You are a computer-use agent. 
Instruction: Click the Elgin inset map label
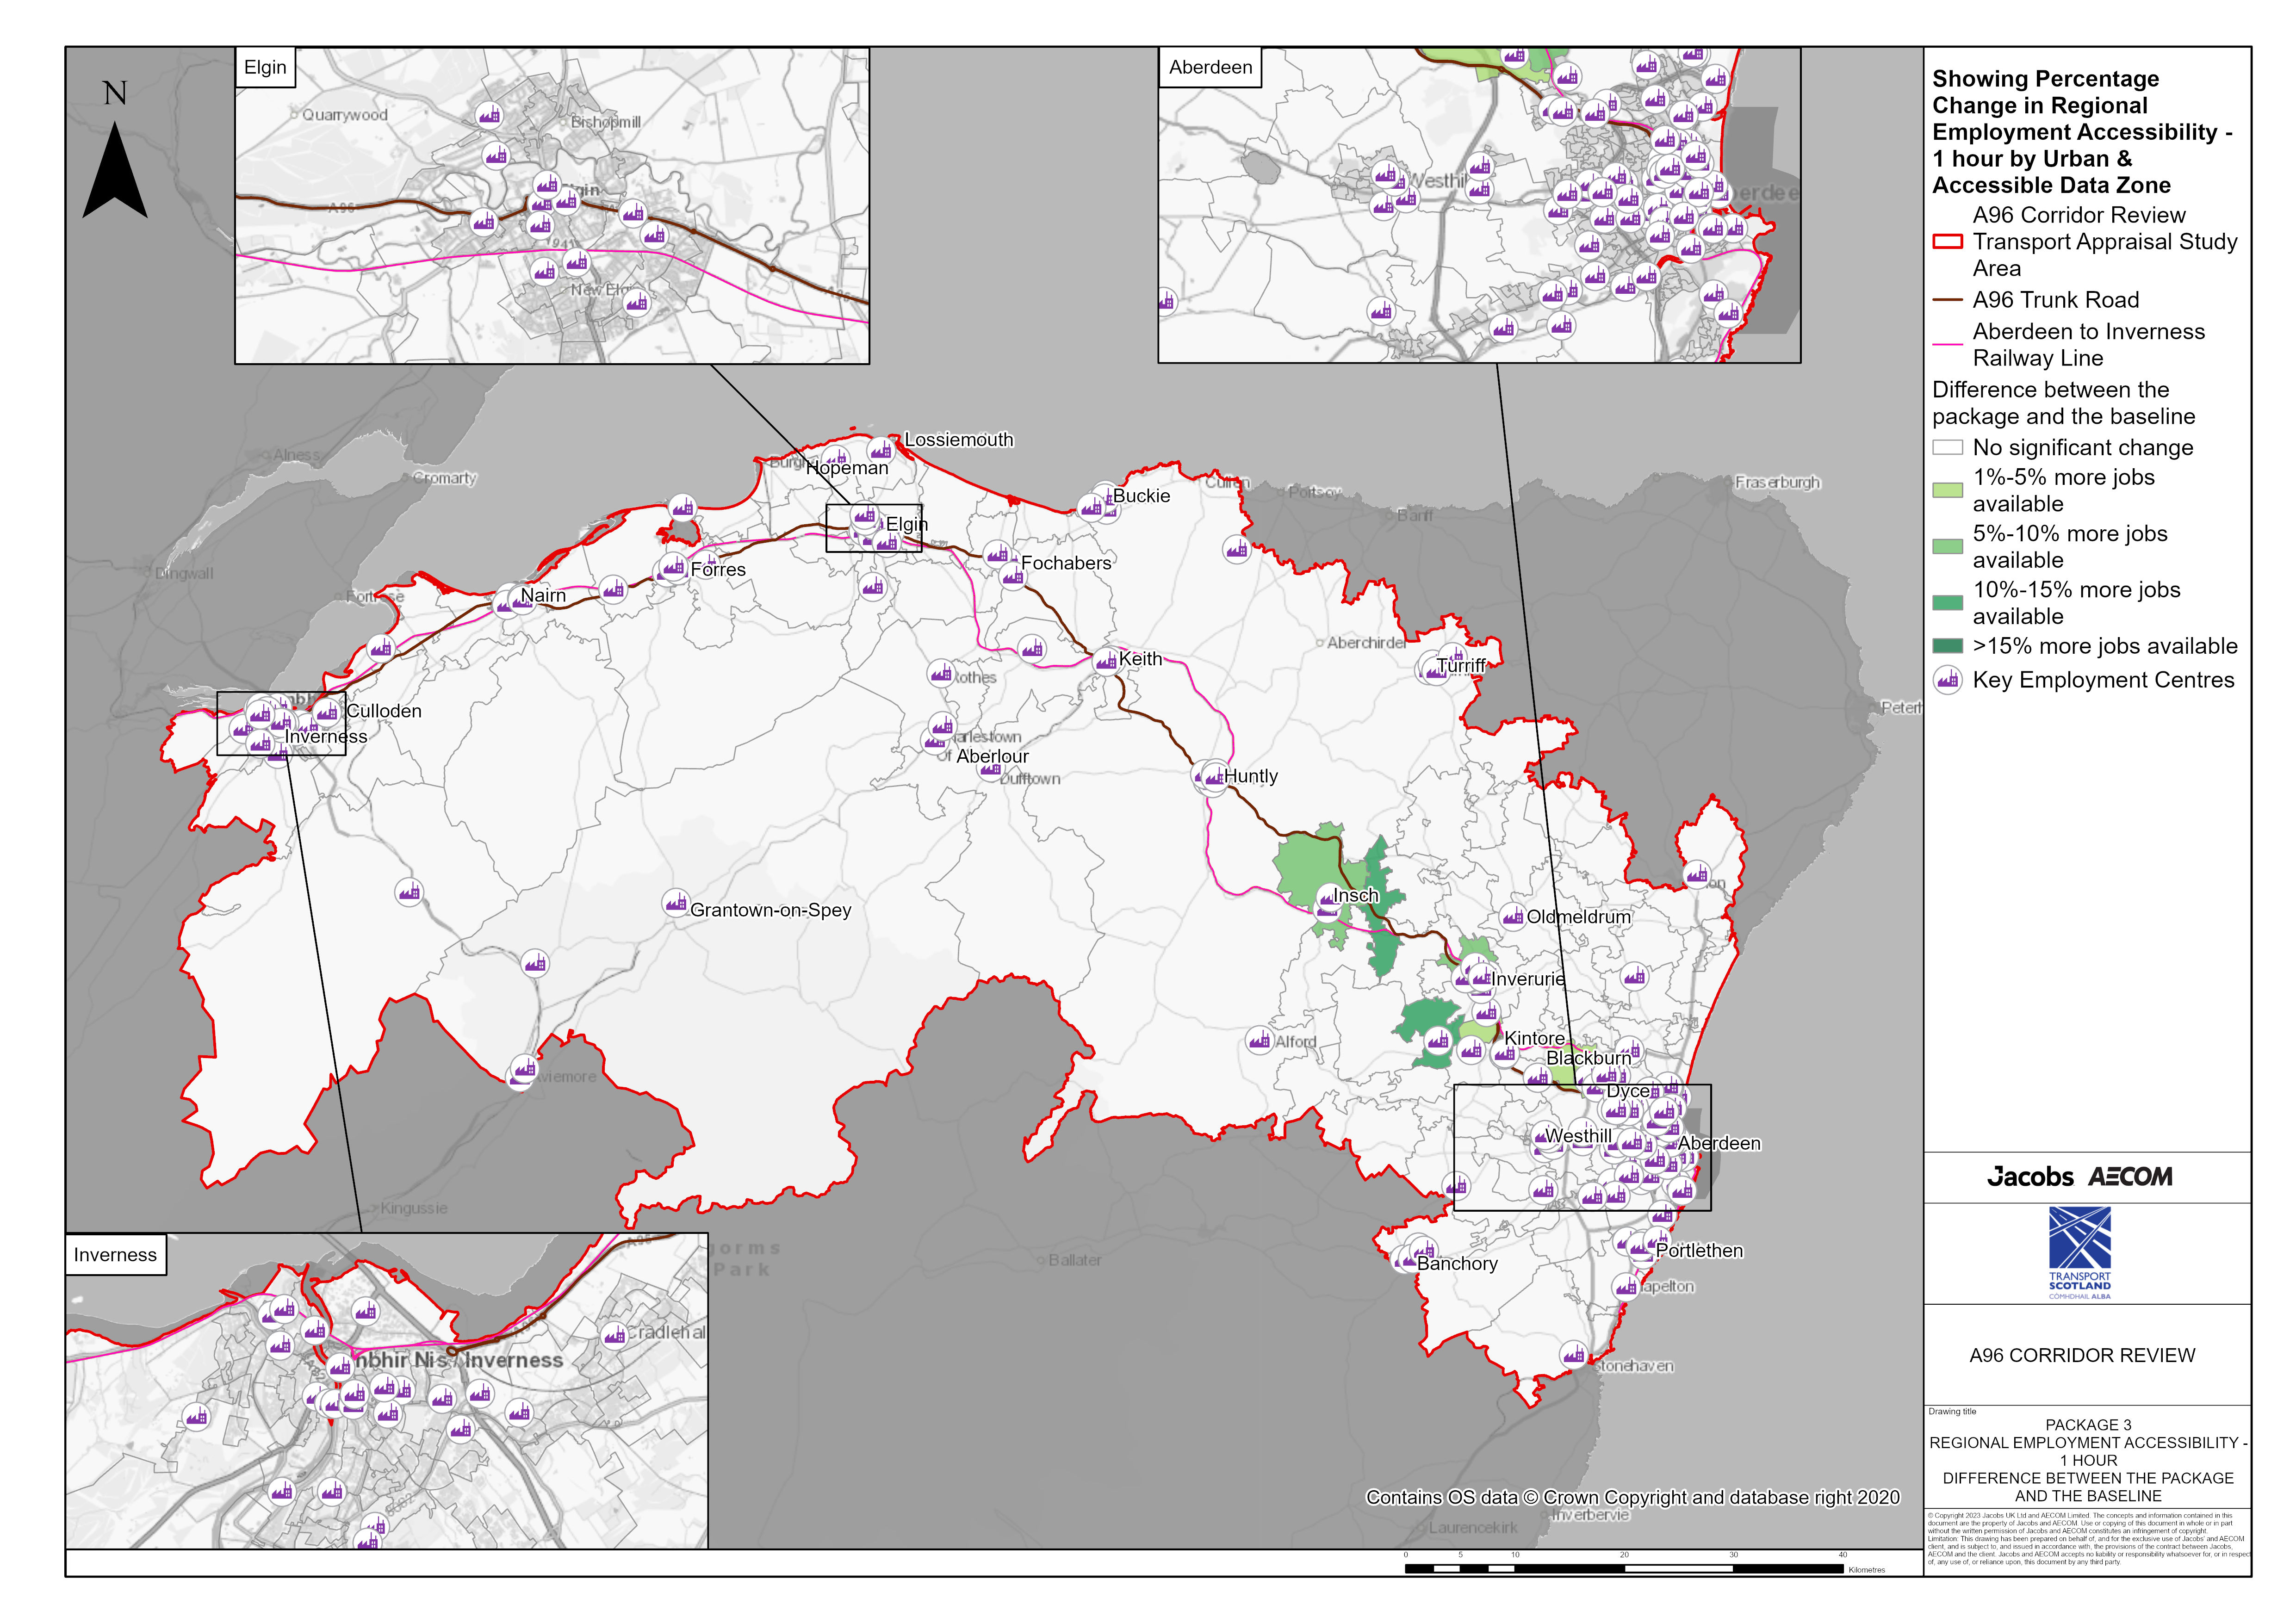click(x=265, y=68)
